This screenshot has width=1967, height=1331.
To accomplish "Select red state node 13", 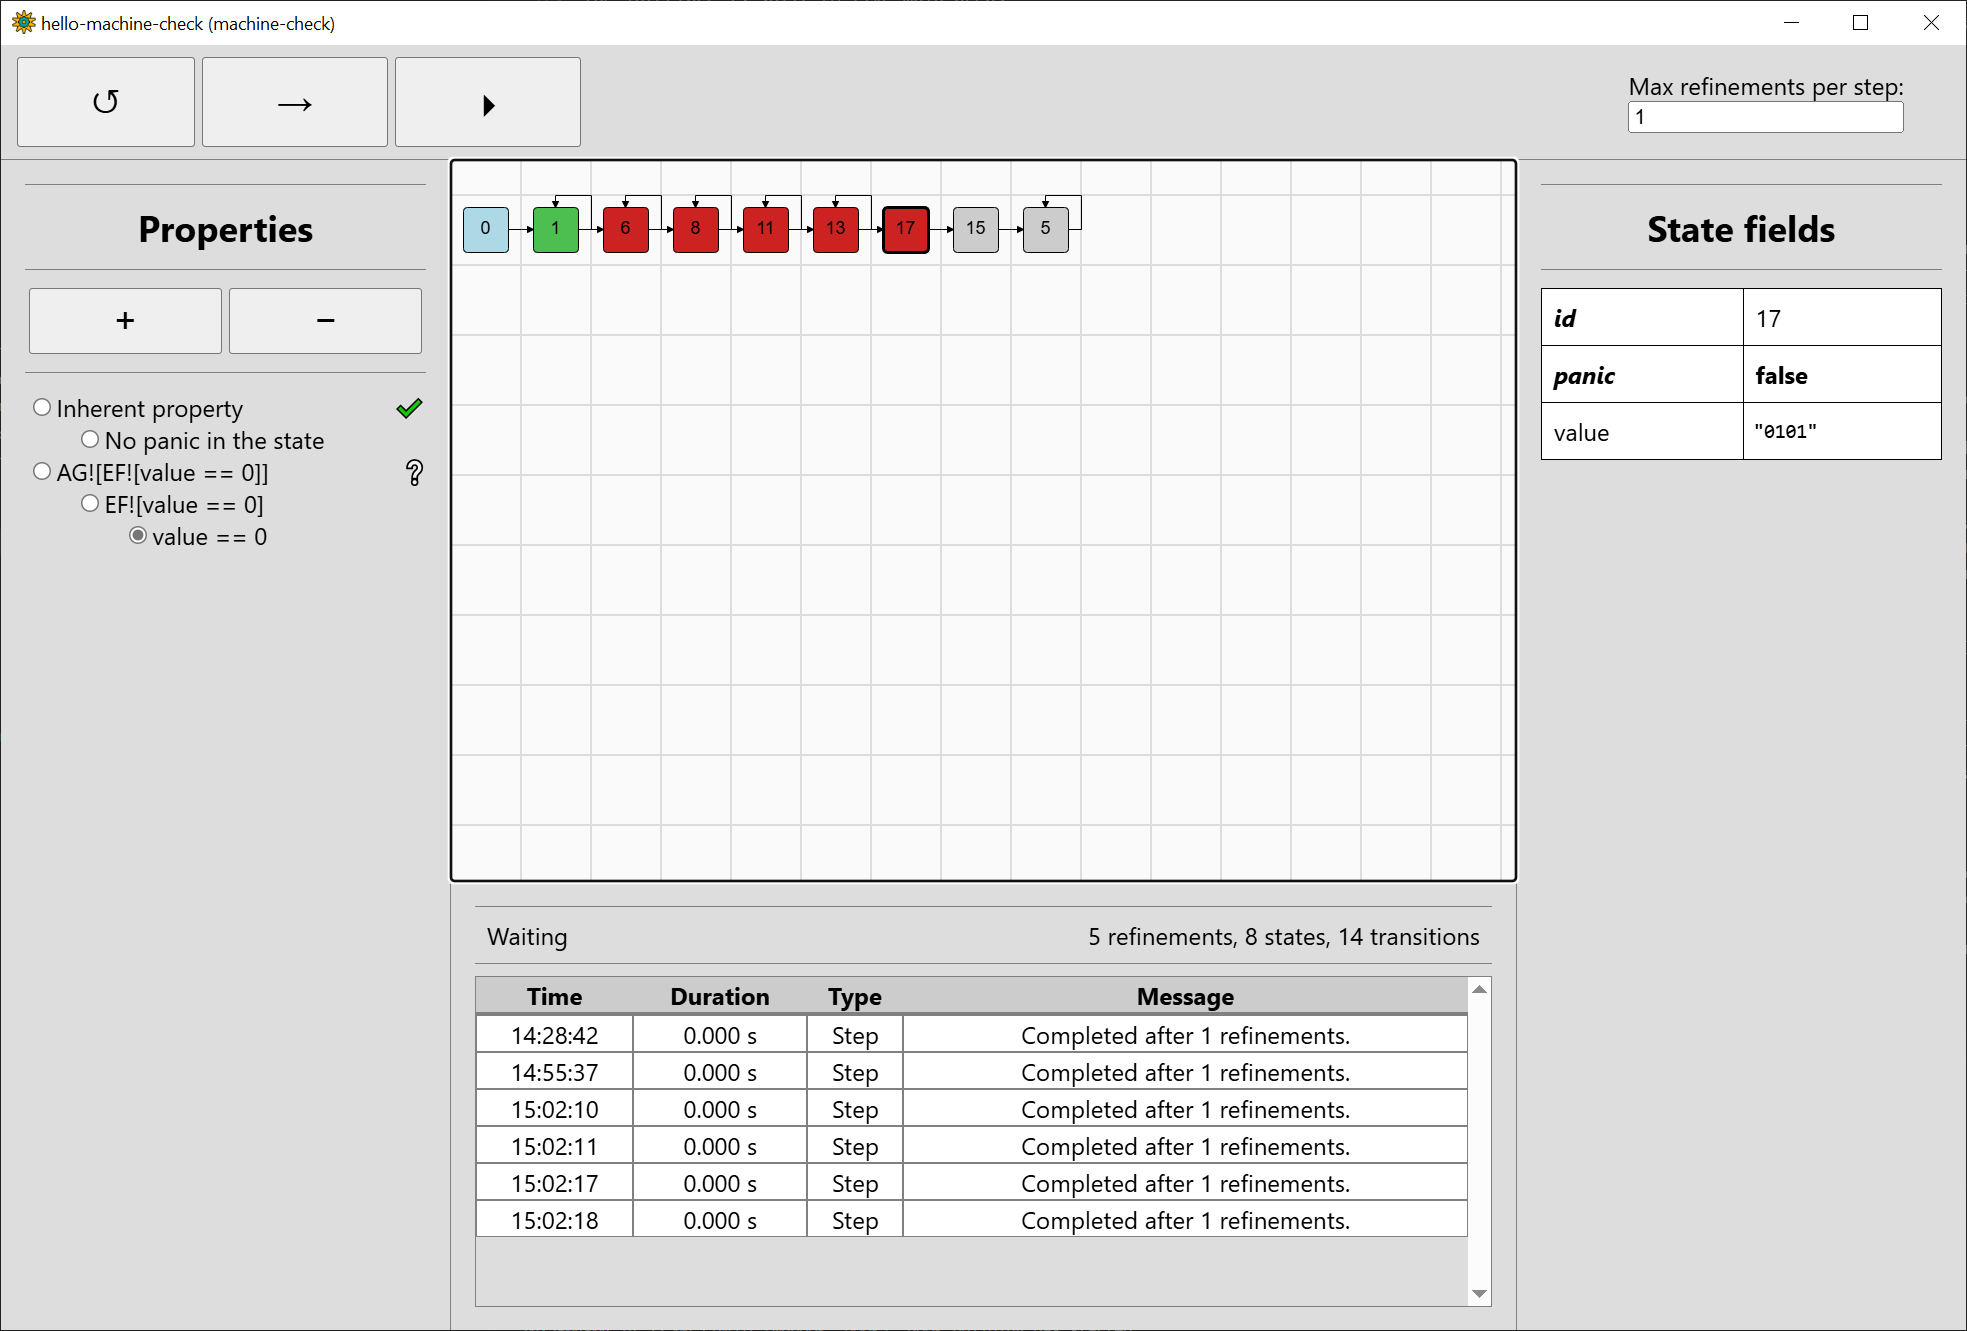I will [836, 229].
